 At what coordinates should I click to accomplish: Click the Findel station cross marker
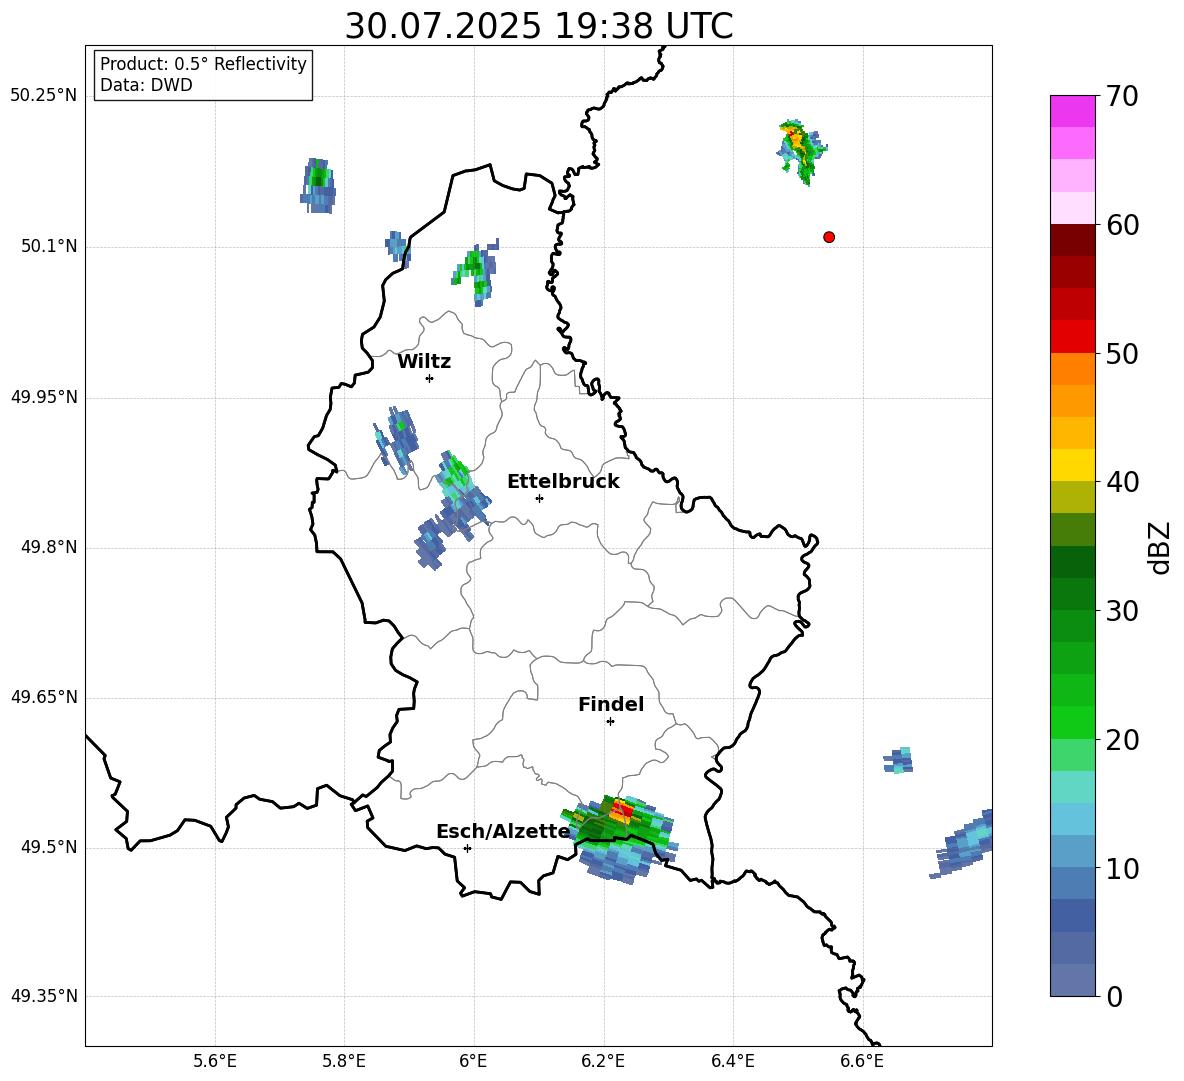pyautogui.click(x=610, y=722)
